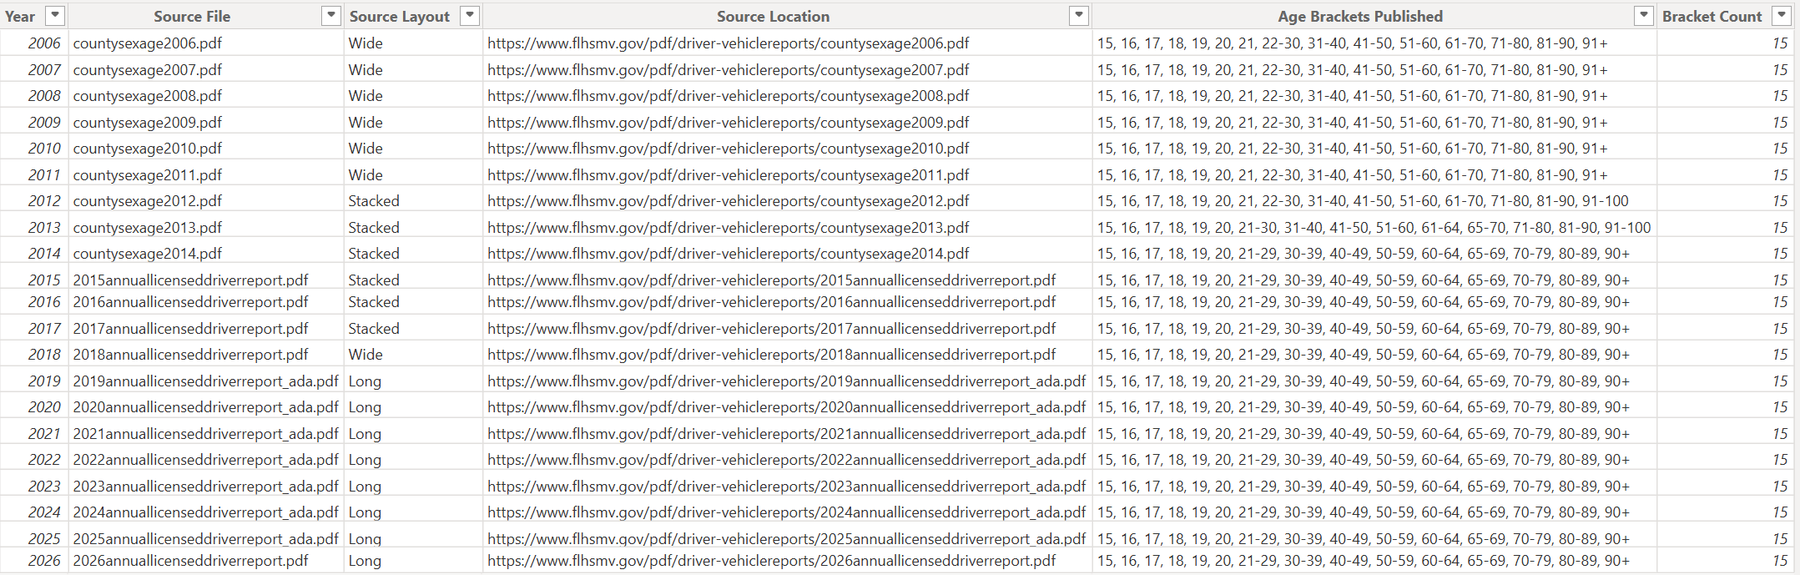The image size is (1800, 575).
Task: Click the cell 2021annuallicenseddriverreport_ada.pdf
Action: (205, 434)
